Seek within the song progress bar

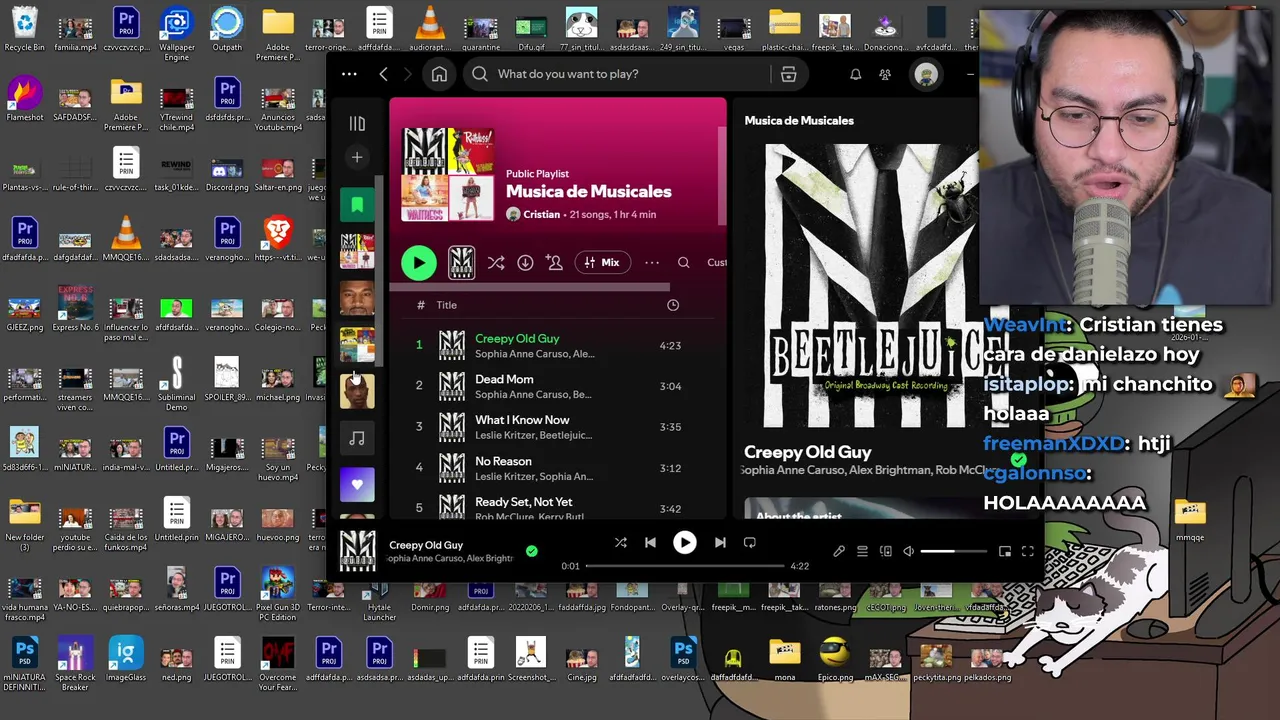[x=685, y=566]
